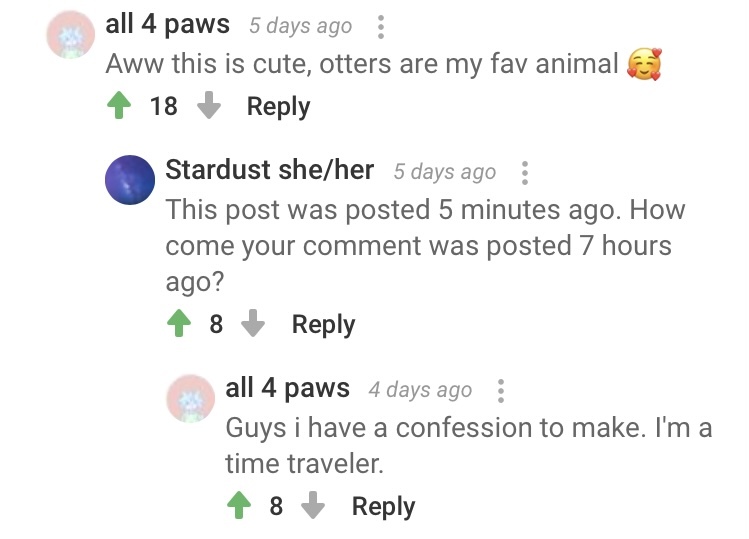View Stardust she/her's profile picture

point(131,181)
